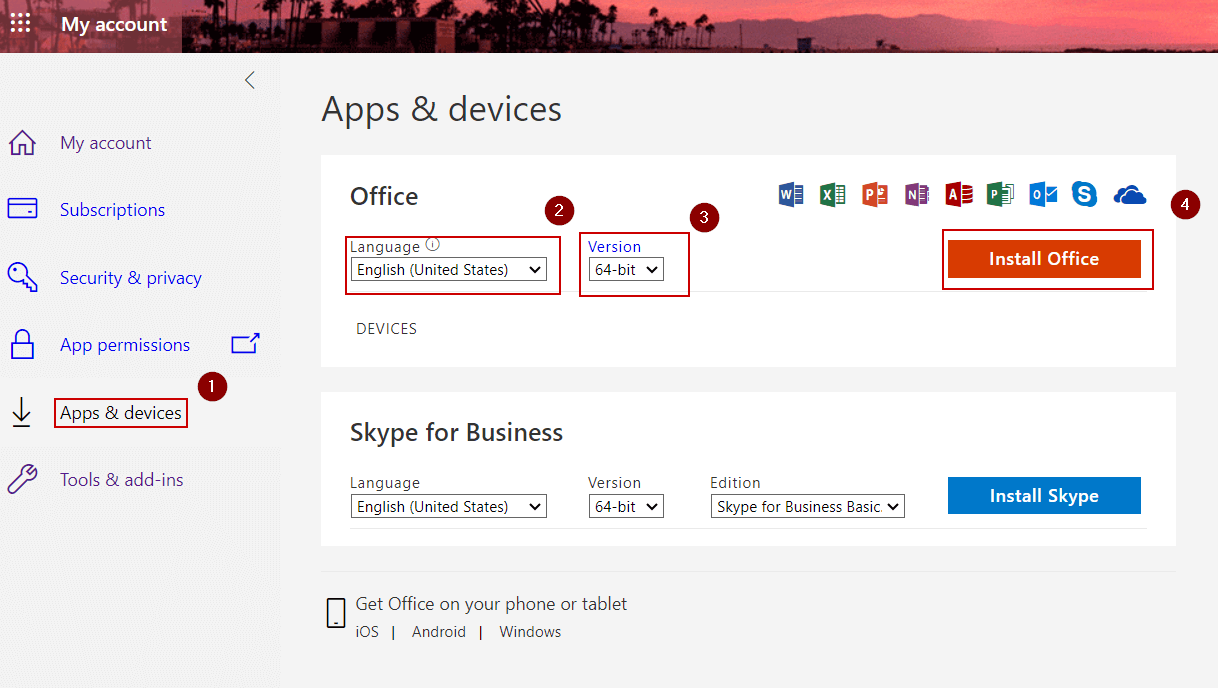Click the Publisher icon

(x=1000, y=194)
